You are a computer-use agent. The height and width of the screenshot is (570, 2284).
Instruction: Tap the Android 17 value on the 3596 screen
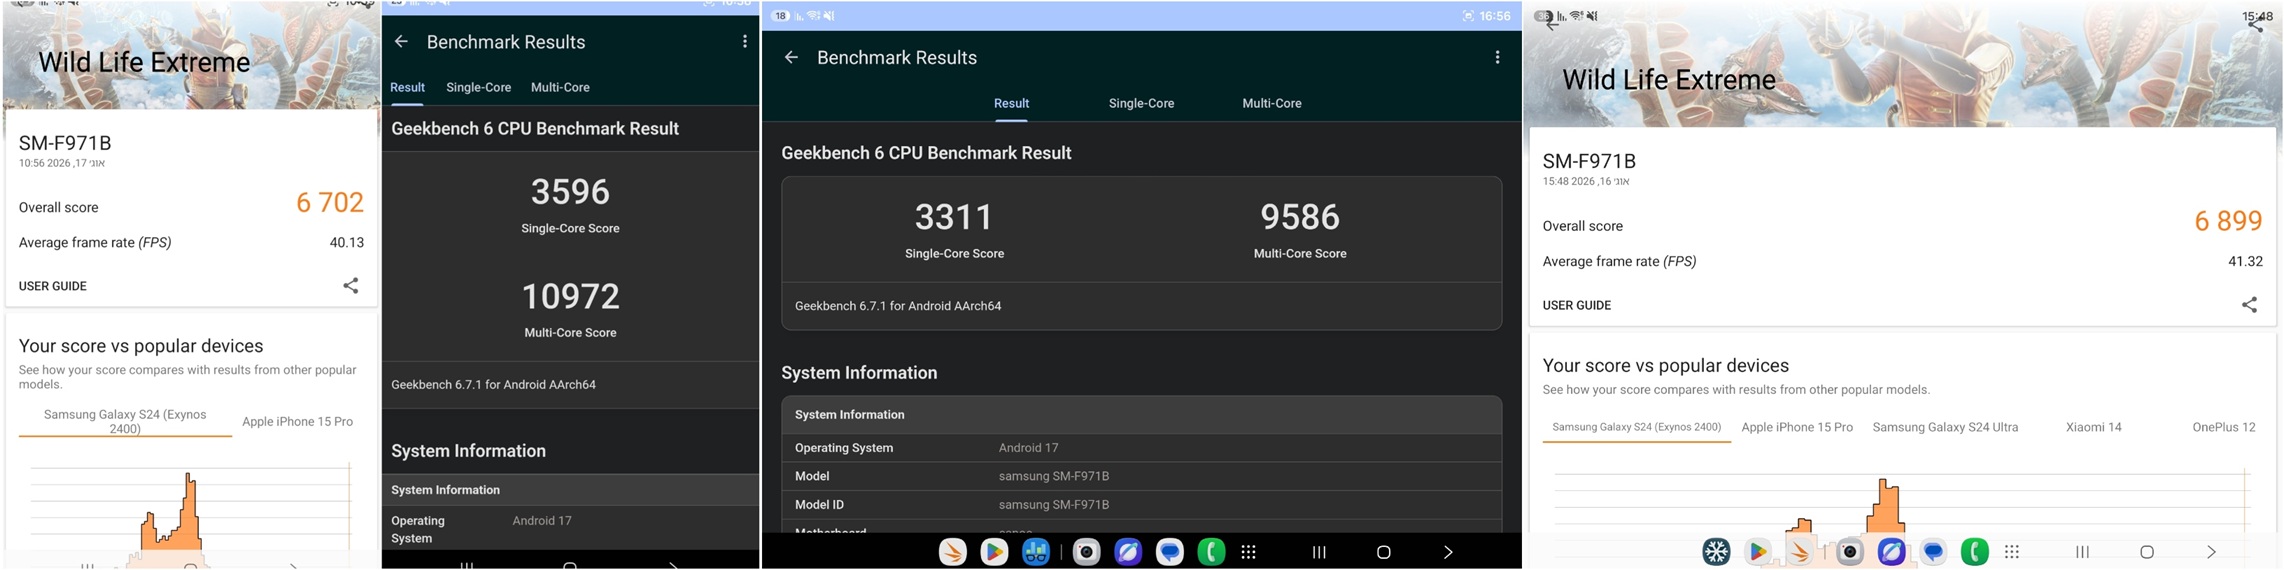(542, 521)
